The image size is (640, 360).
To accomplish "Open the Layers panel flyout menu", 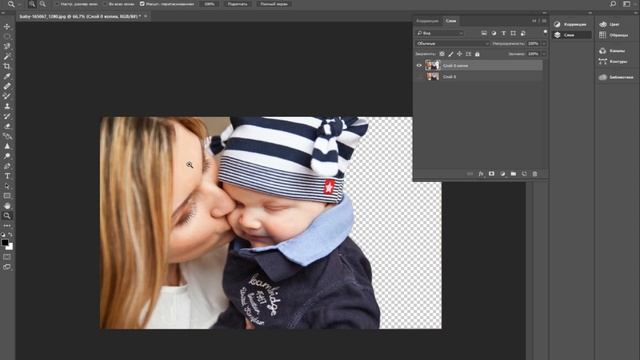I will tap(544, 21).
